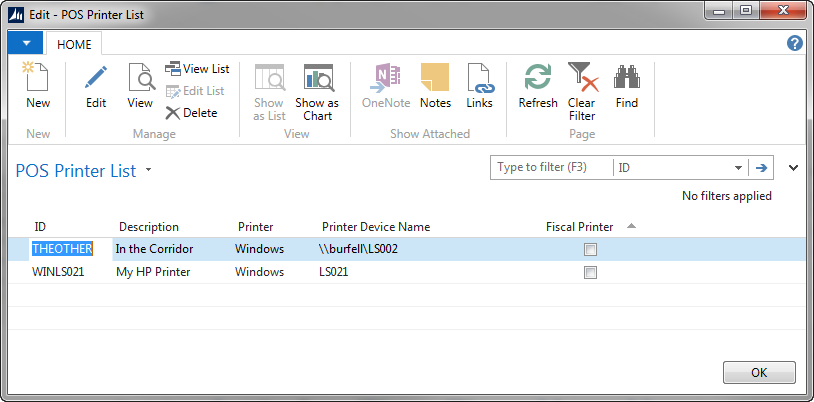Click the New record icon
The height and width of the screenshot is (402, 814).
[37, 78]
